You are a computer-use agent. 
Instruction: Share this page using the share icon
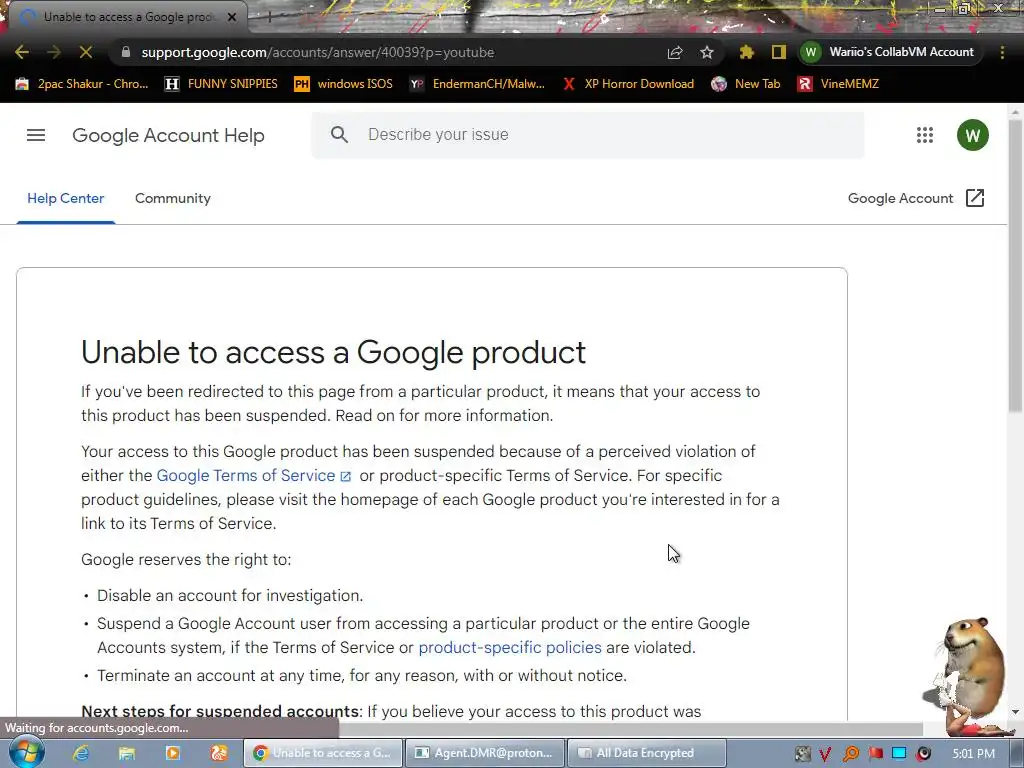pos(675,52)
